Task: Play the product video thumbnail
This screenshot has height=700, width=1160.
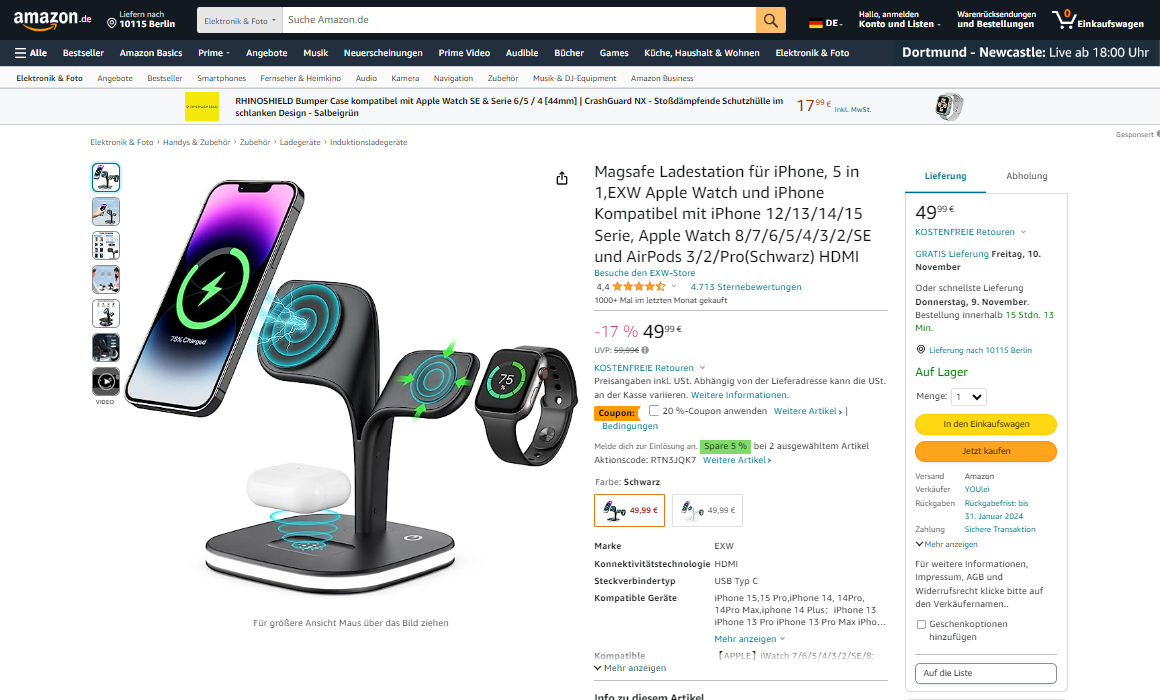Action: click(106, 382)
